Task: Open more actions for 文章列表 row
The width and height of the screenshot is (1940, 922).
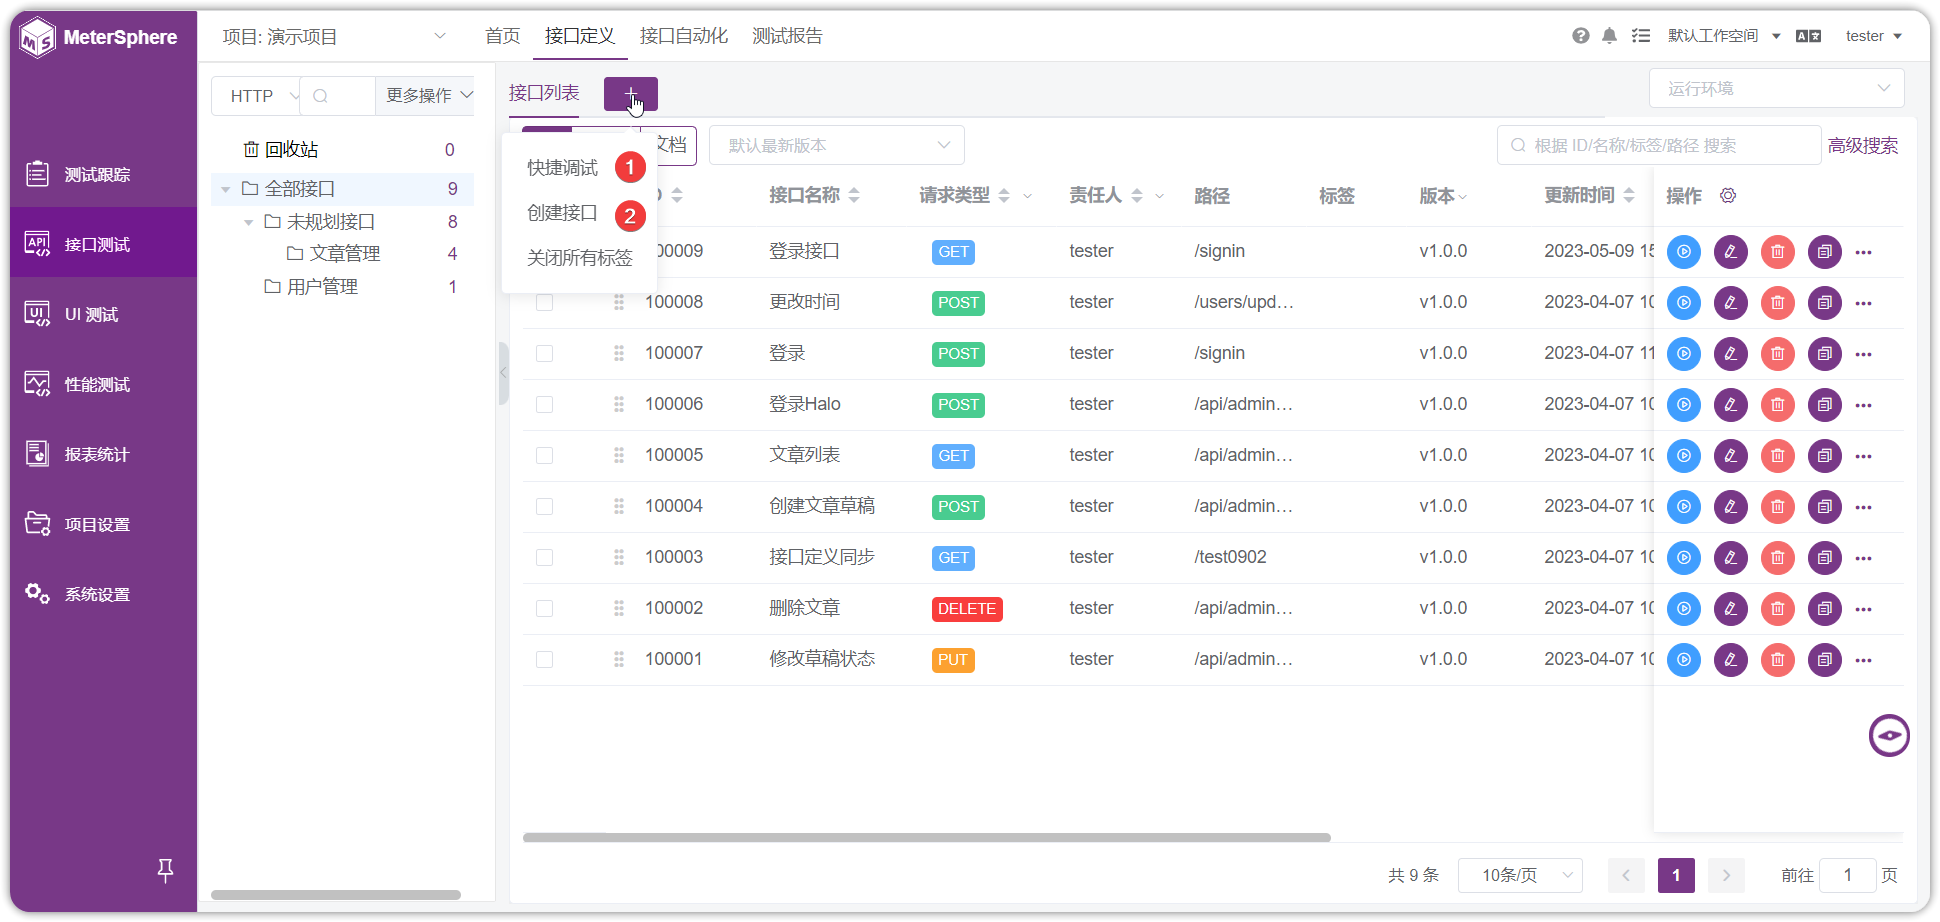Action: point(1864,456)
